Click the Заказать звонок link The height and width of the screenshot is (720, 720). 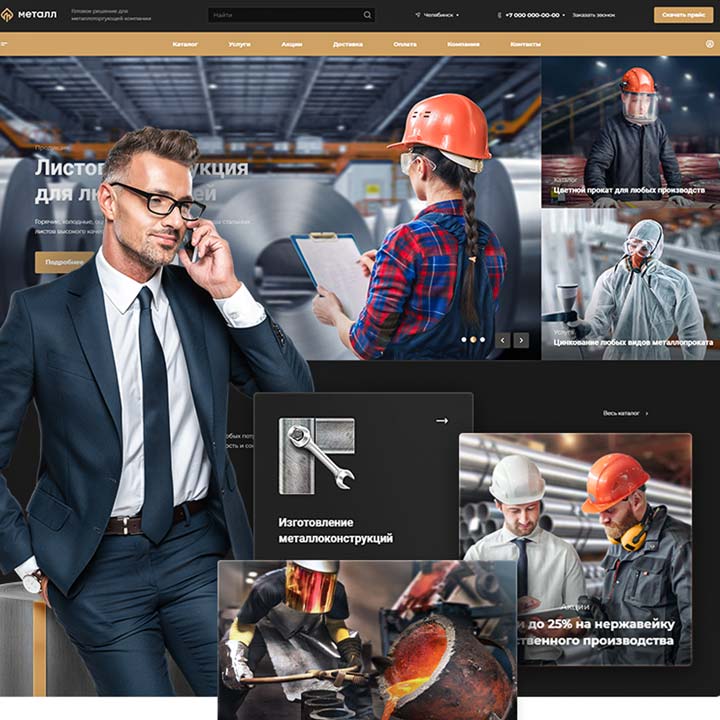(594, 15)
